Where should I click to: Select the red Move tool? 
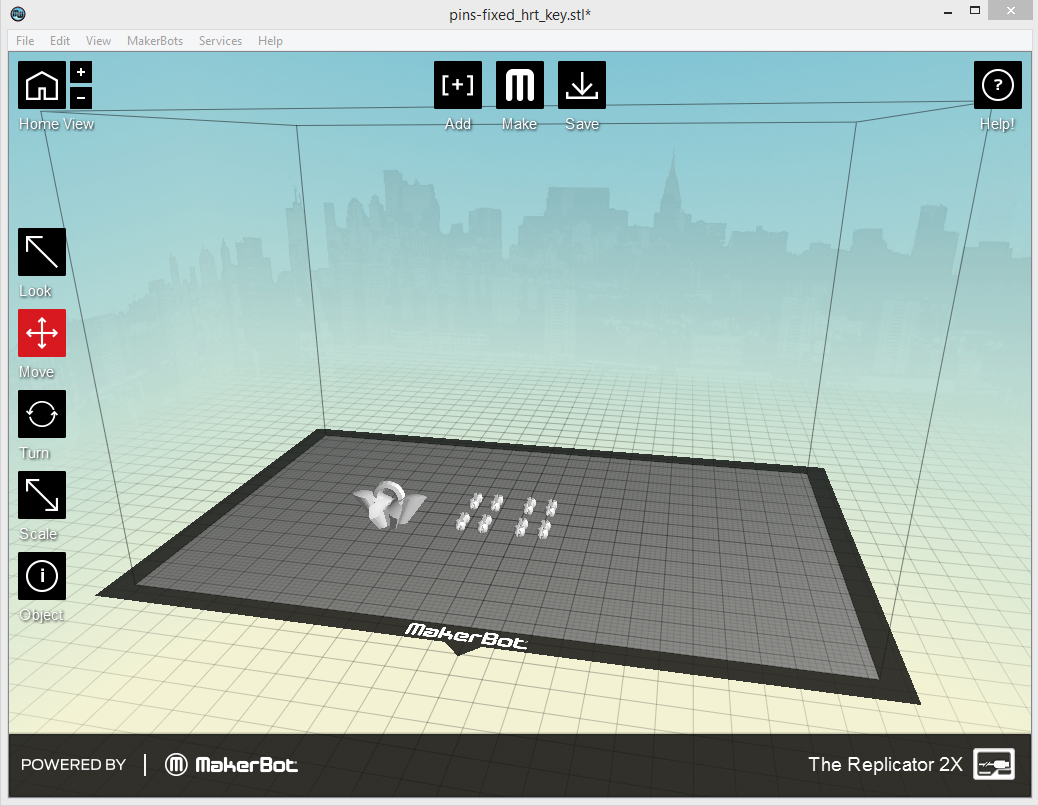(42, 333)
